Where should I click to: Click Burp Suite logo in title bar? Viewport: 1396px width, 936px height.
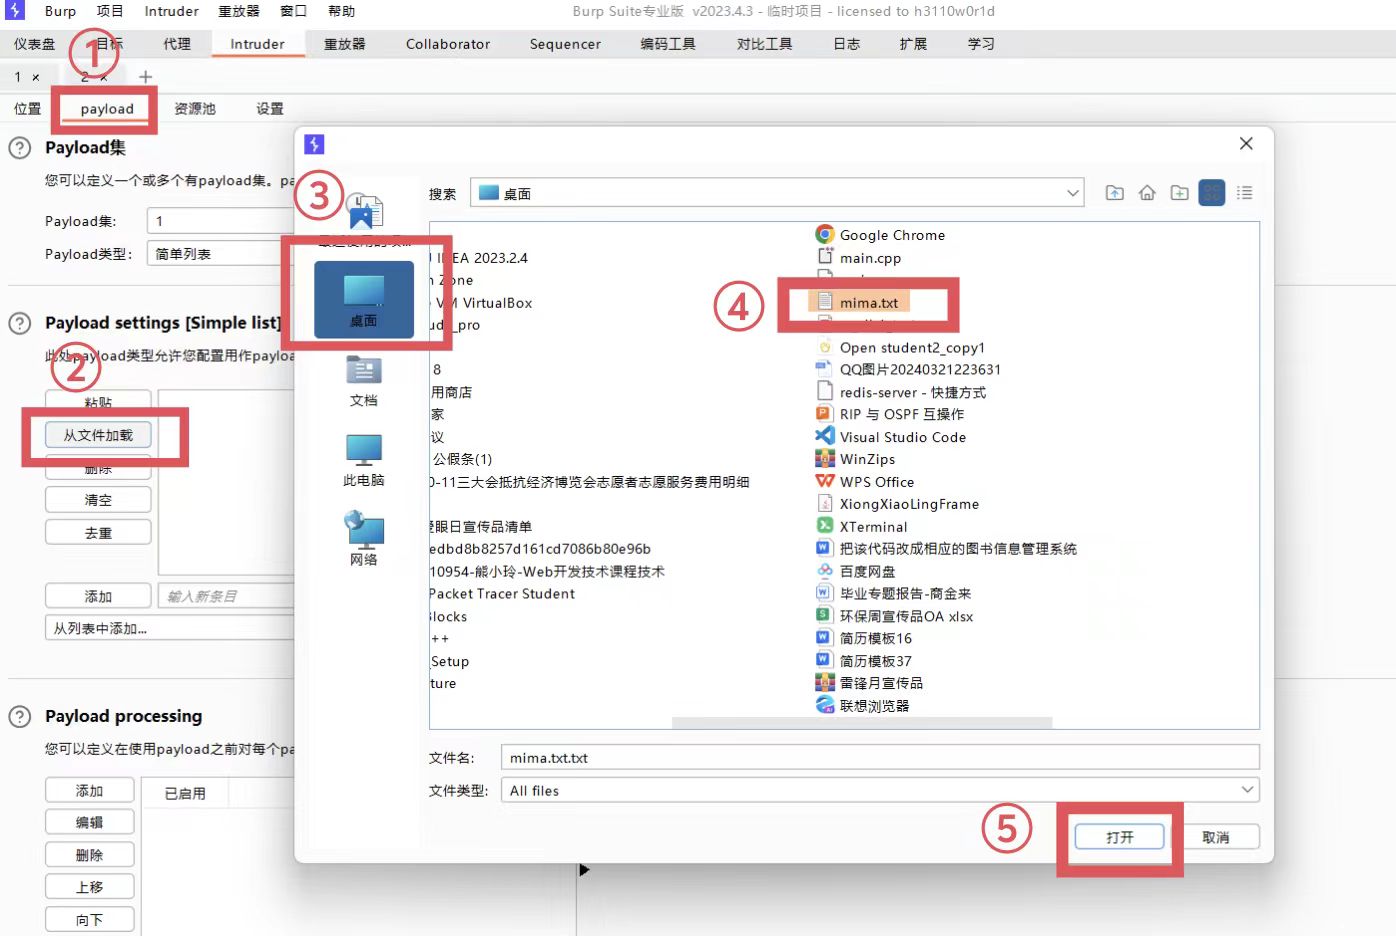[x=15, y=11]
